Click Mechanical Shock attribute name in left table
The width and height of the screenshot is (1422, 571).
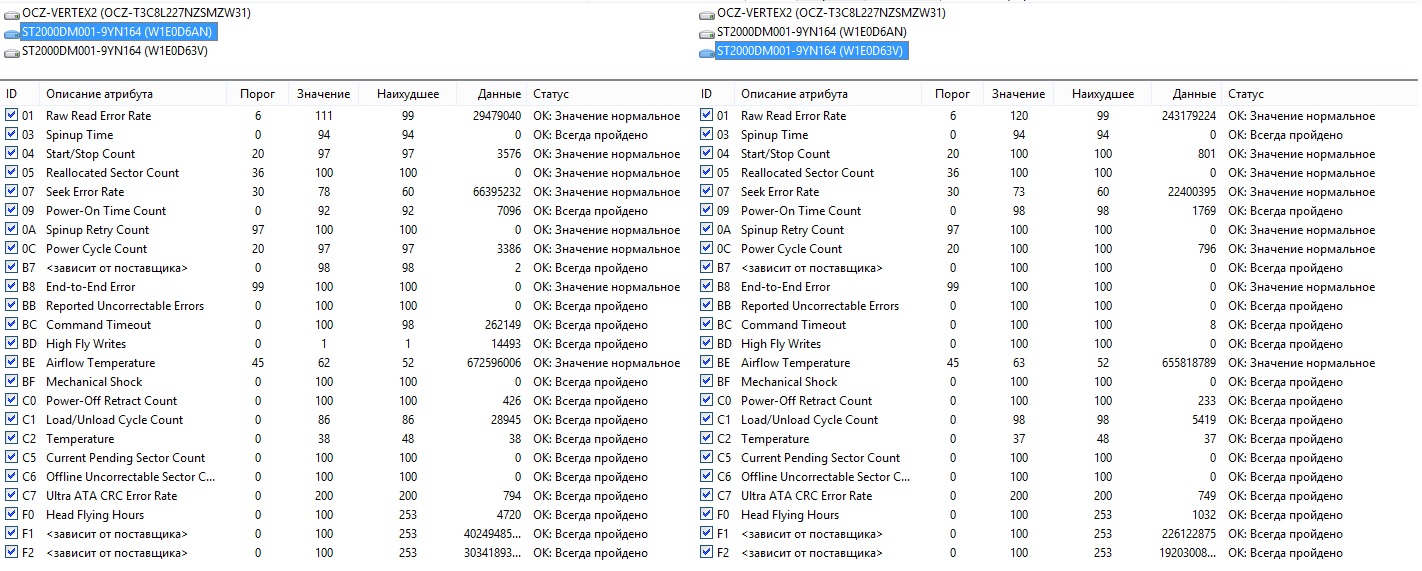[x=94, y=382]
